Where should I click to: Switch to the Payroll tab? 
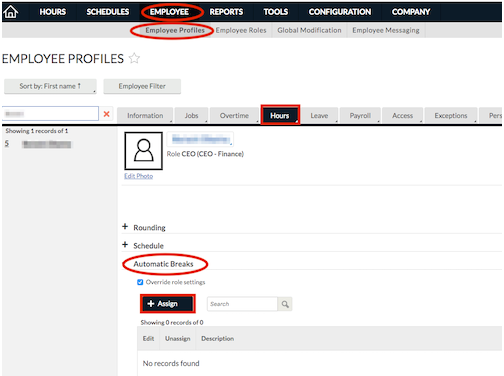[x=360, y=116]
